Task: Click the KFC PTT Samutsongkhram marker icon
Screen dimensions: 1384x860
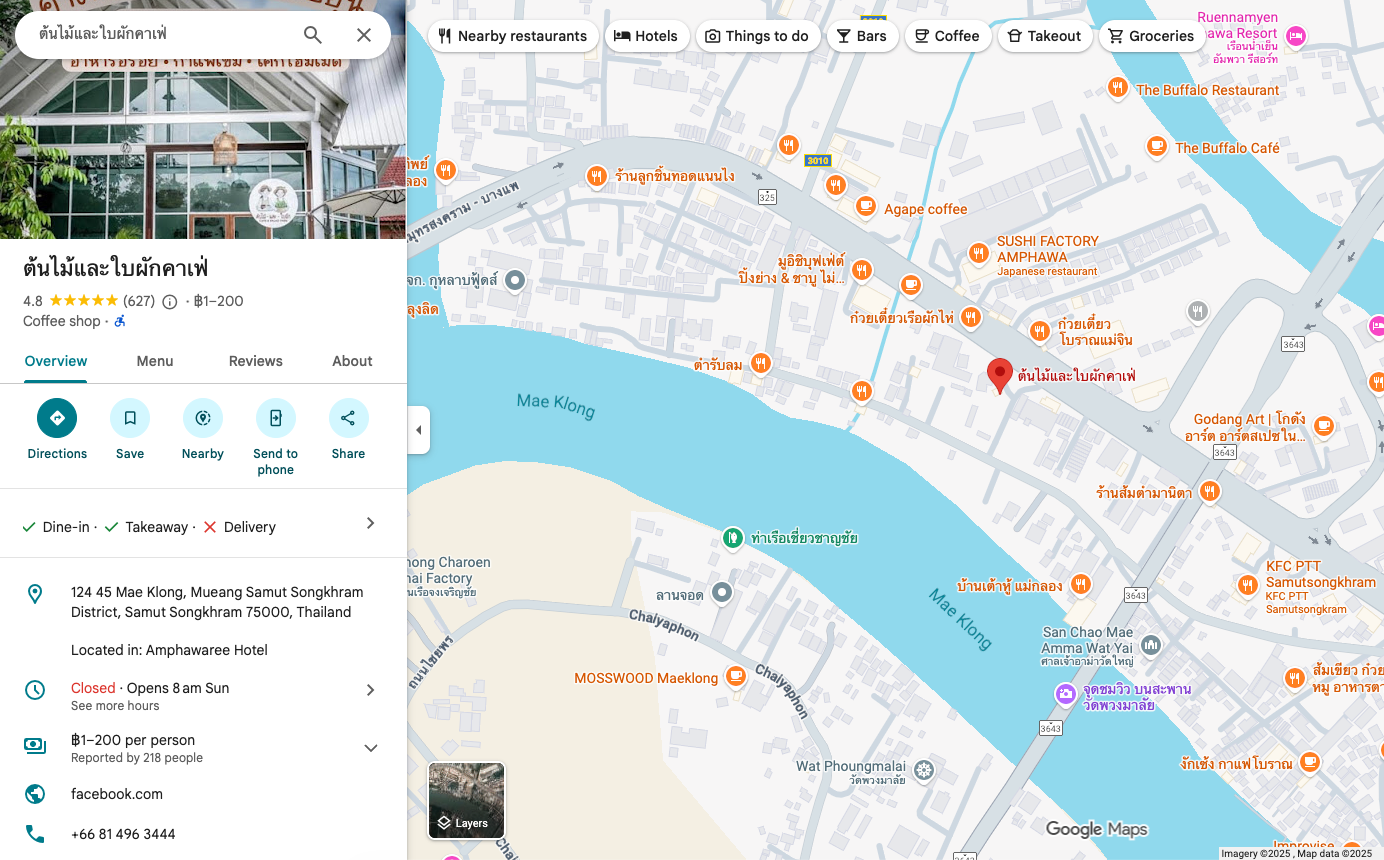Action: (x=1248, y=585)
